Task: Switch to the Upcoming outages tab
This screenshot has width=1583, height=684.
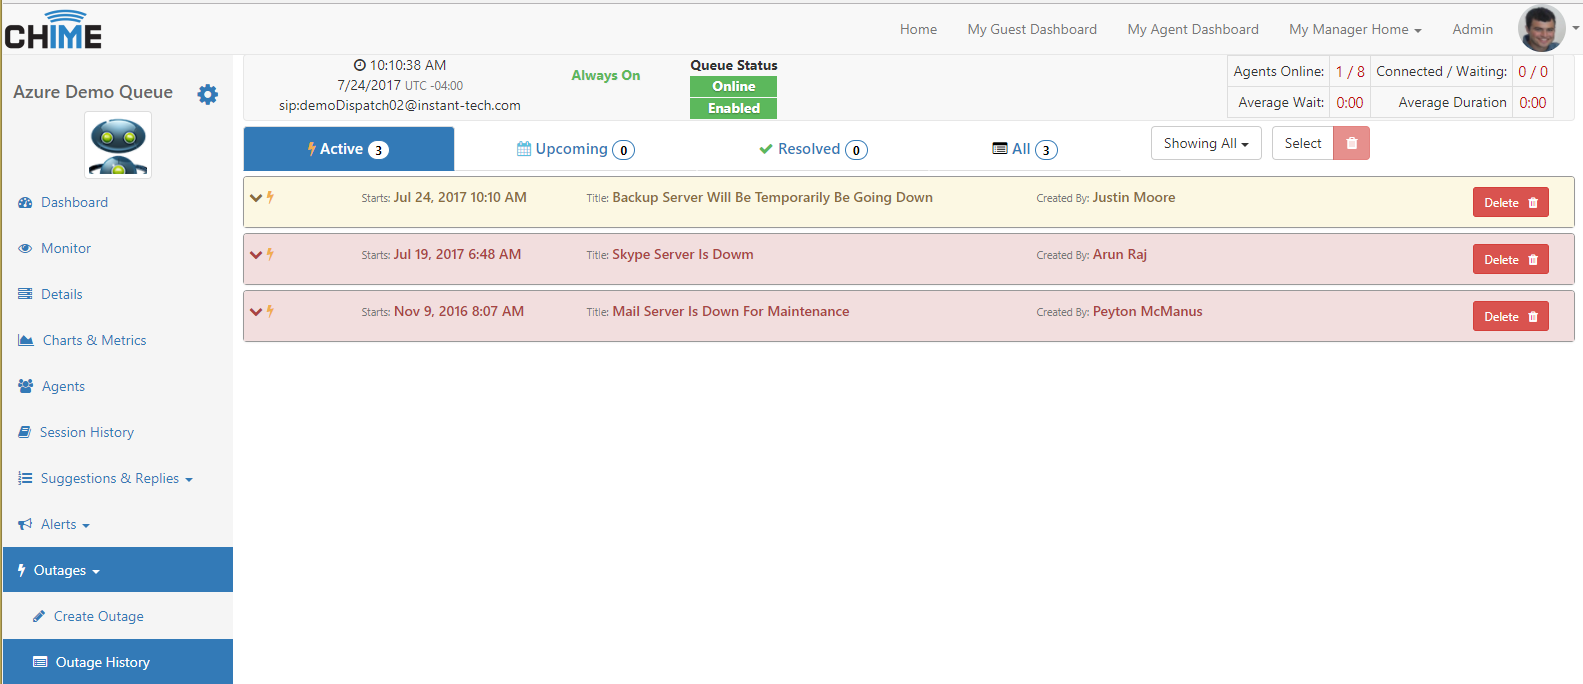Action: coord(576,149)
